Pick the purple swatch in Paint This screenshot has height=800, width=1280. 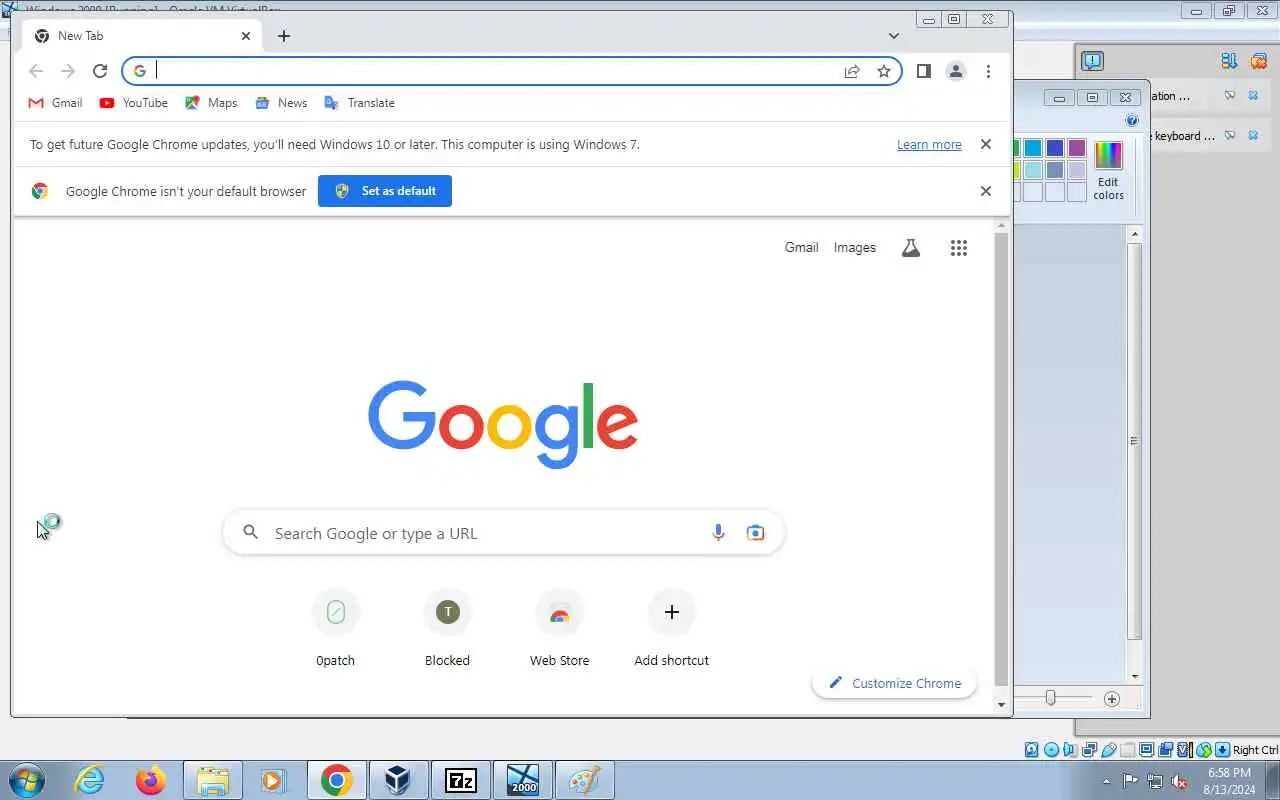[x=1077, y=148]
